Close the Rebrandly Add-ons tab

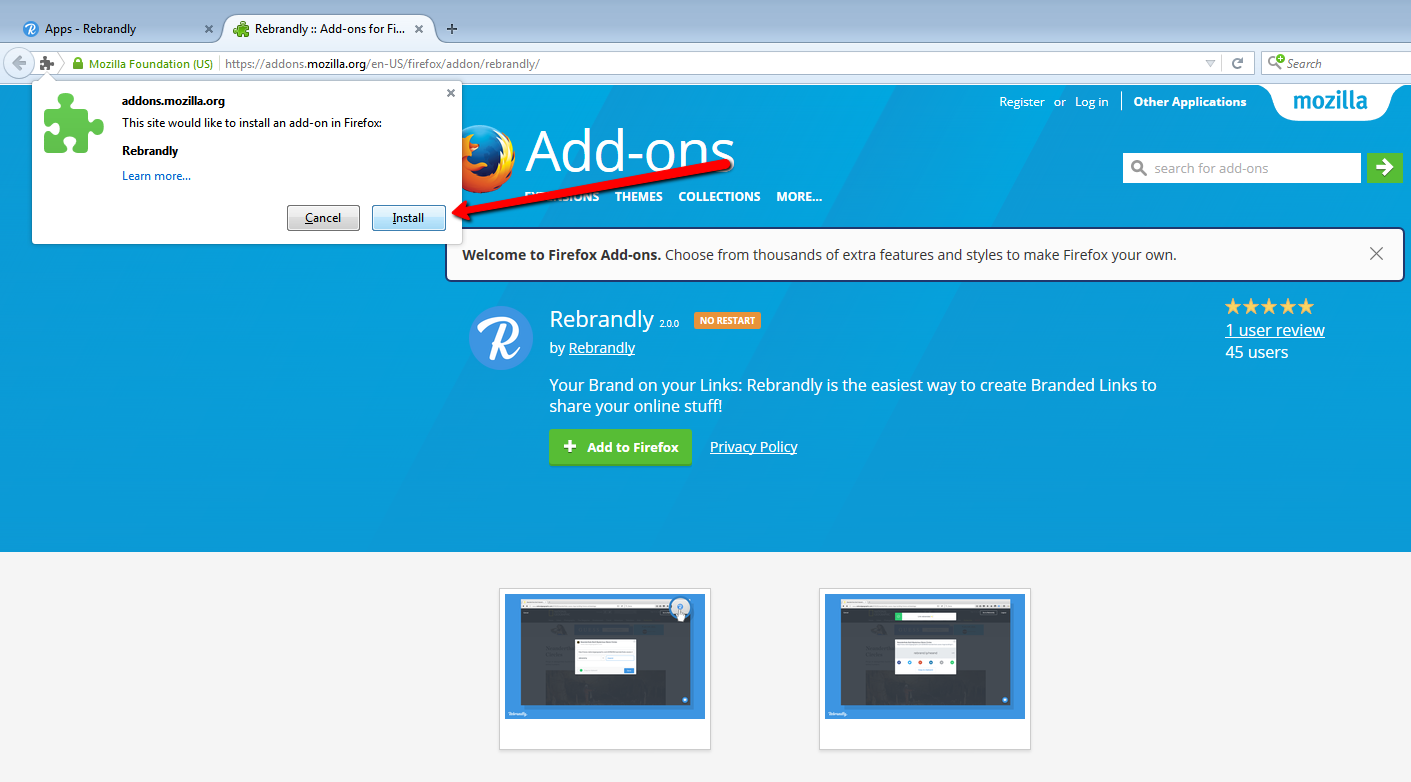(x=418, y=29)
